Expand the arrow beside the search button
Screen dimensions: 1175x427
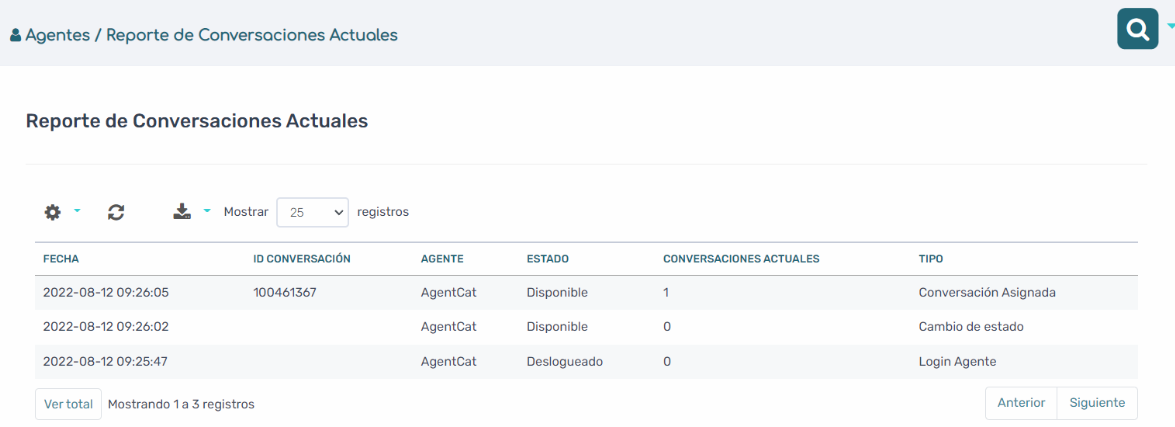[x=1170, y=25]
